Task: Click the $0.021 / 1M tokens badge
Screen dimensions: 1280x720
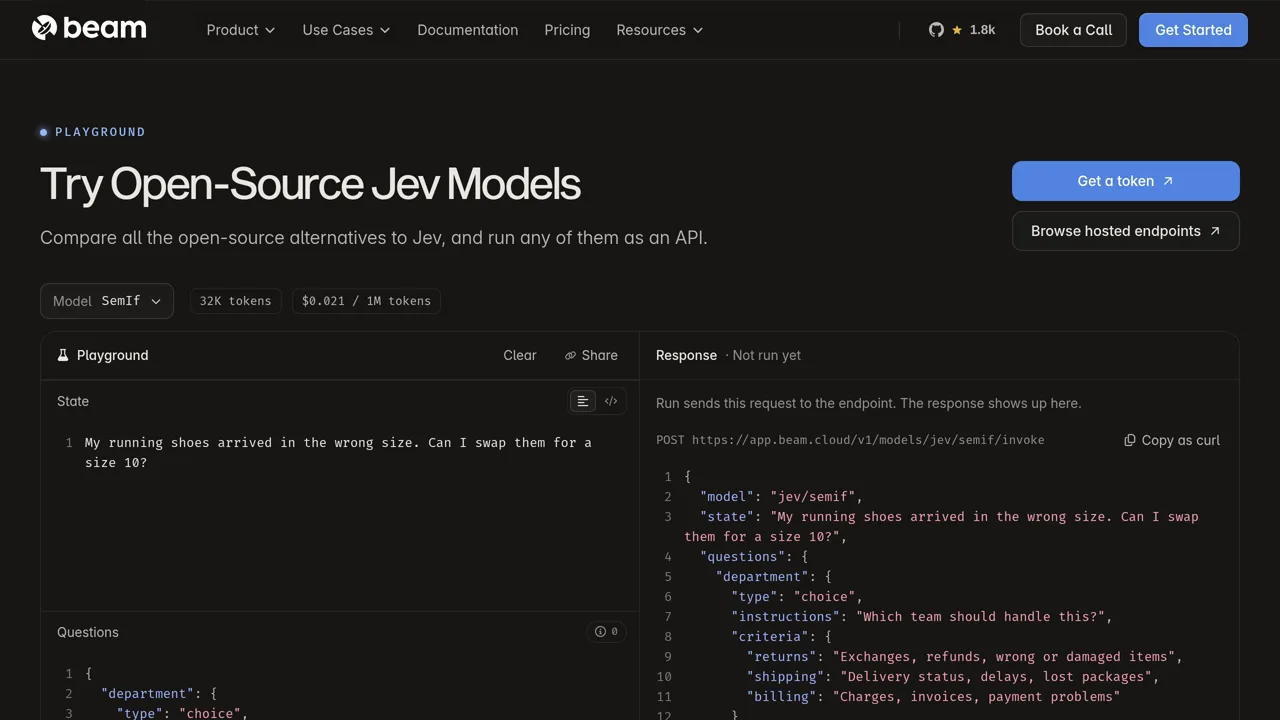Action: pyautogui.click(x=366, y=301)
